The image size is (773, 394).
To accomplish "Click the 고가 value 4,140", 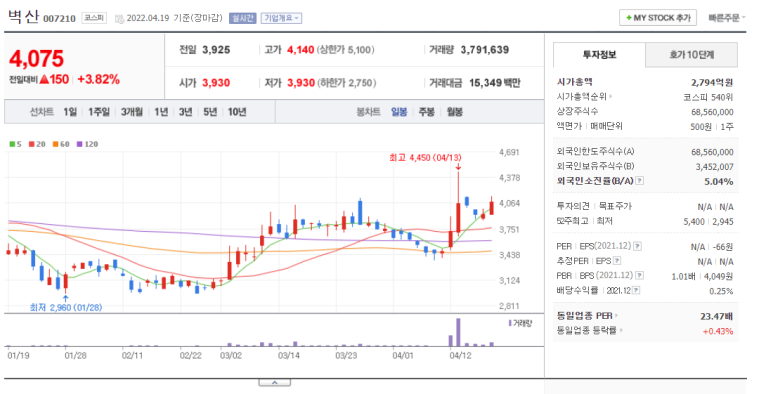I will pyautogui.click(x=301, y=50).
